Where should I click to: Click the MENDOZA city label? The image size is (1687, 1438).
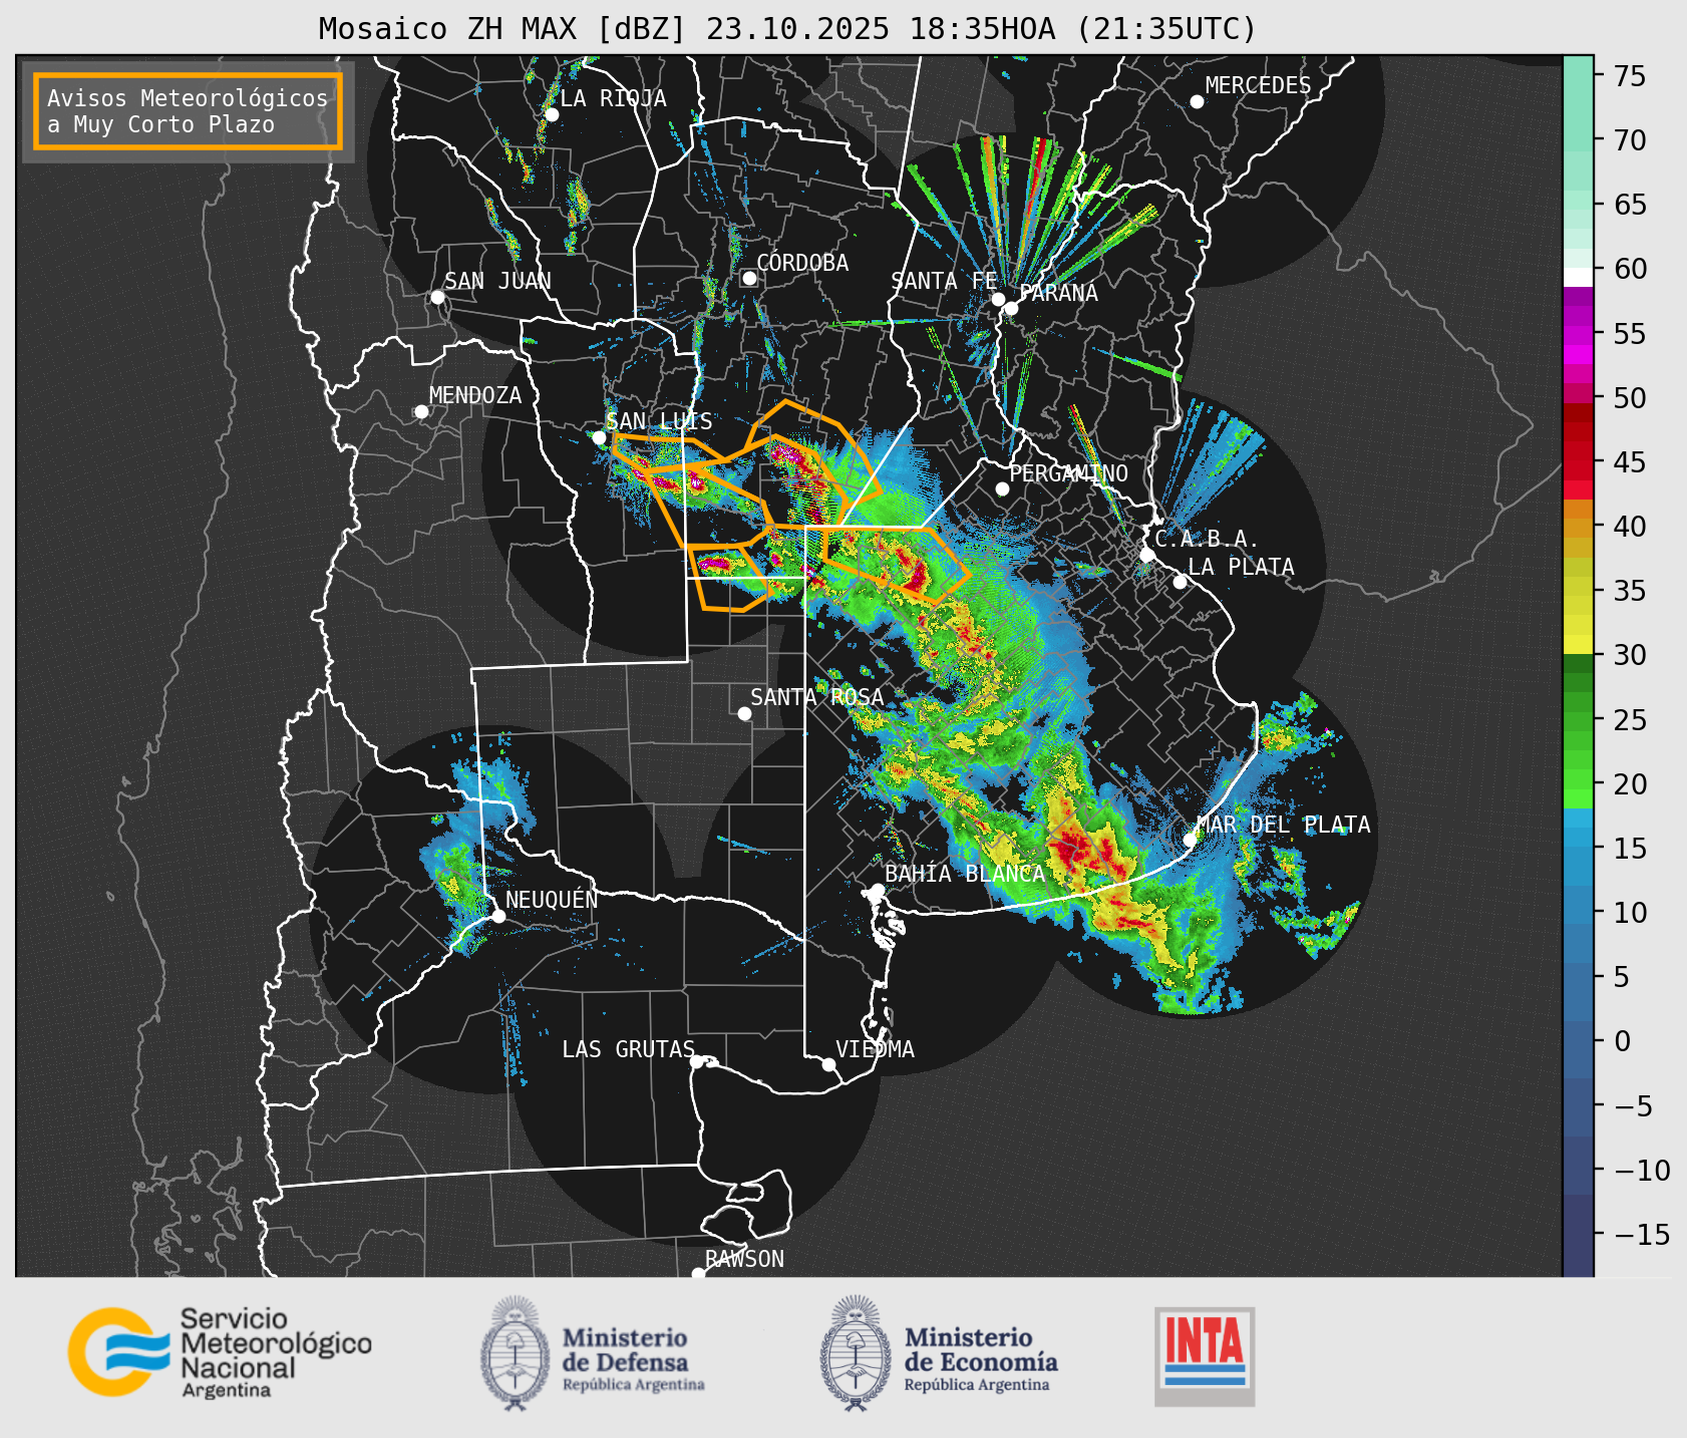475,395
